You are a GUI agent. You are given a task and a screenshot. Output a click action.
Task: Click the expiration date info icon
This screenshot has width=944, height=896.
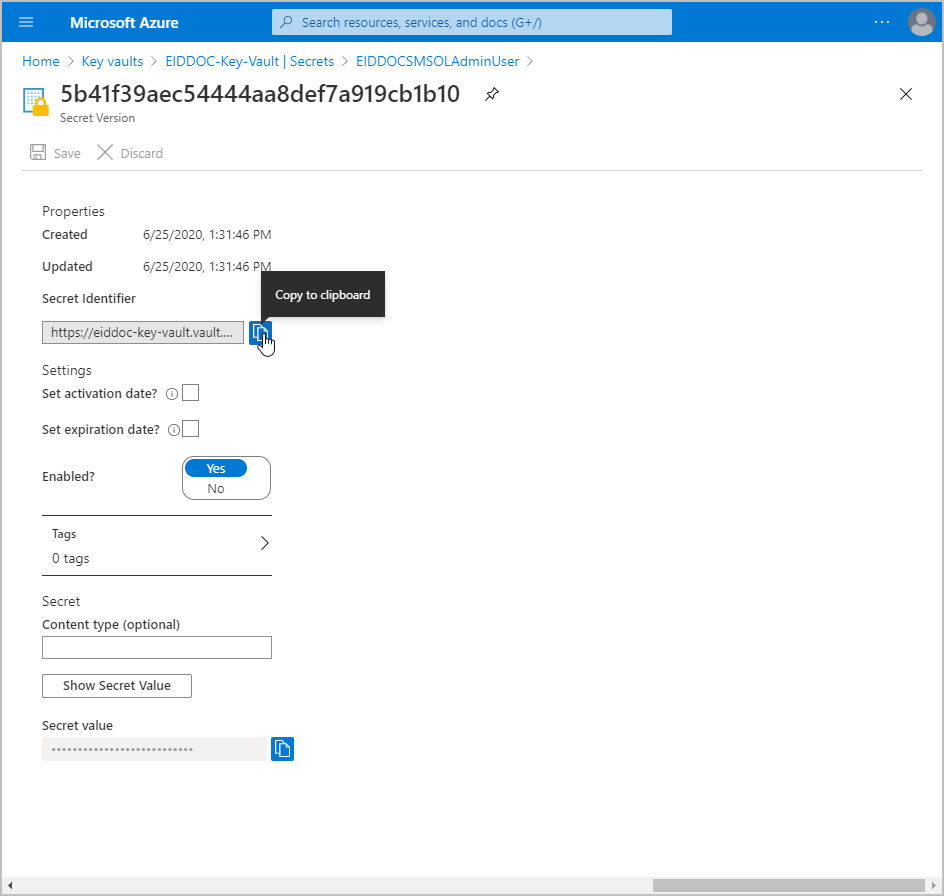tap(174, 430)
